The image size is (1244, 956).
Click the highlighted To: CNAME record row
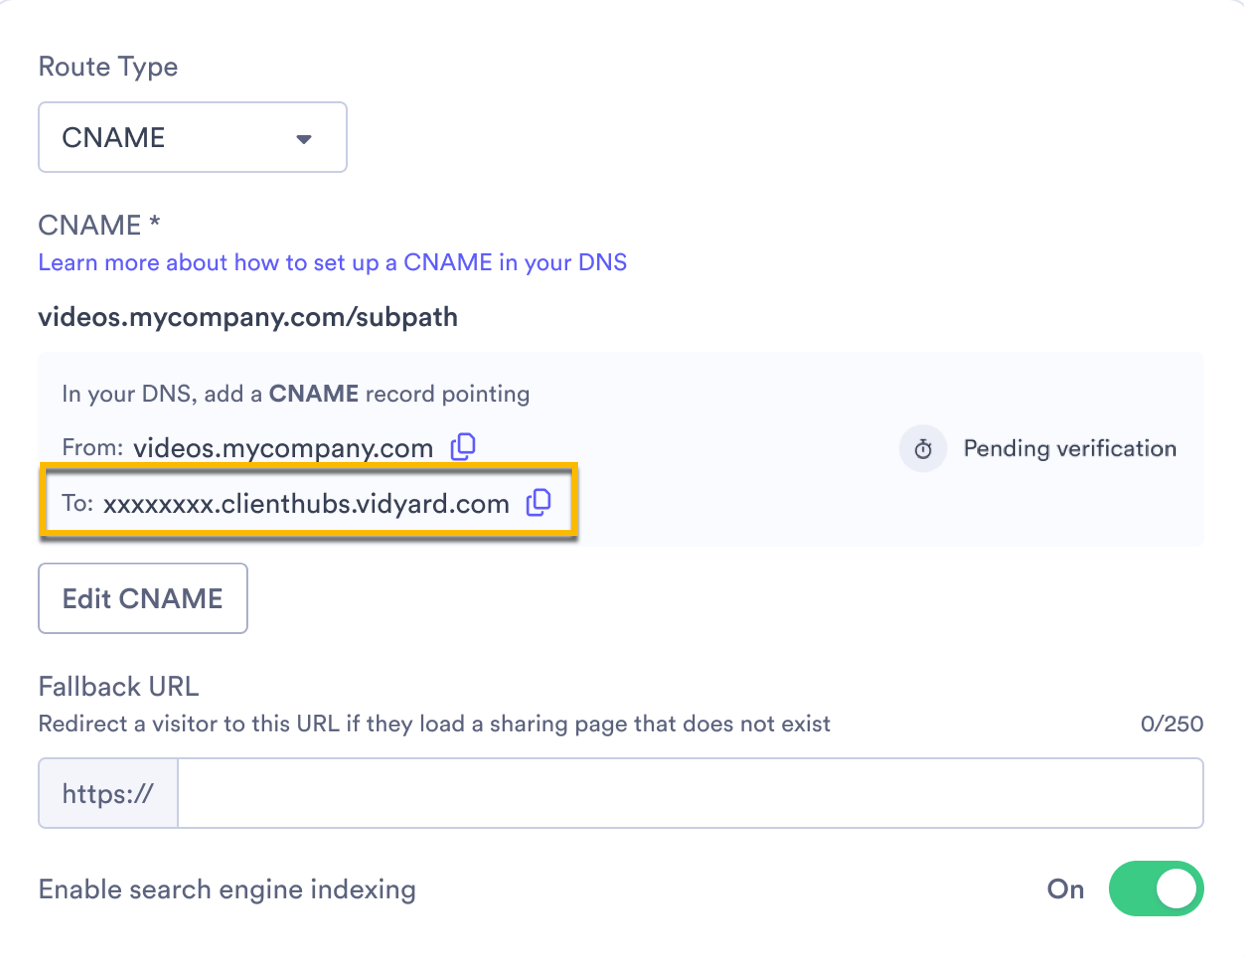tap(308, 503)
